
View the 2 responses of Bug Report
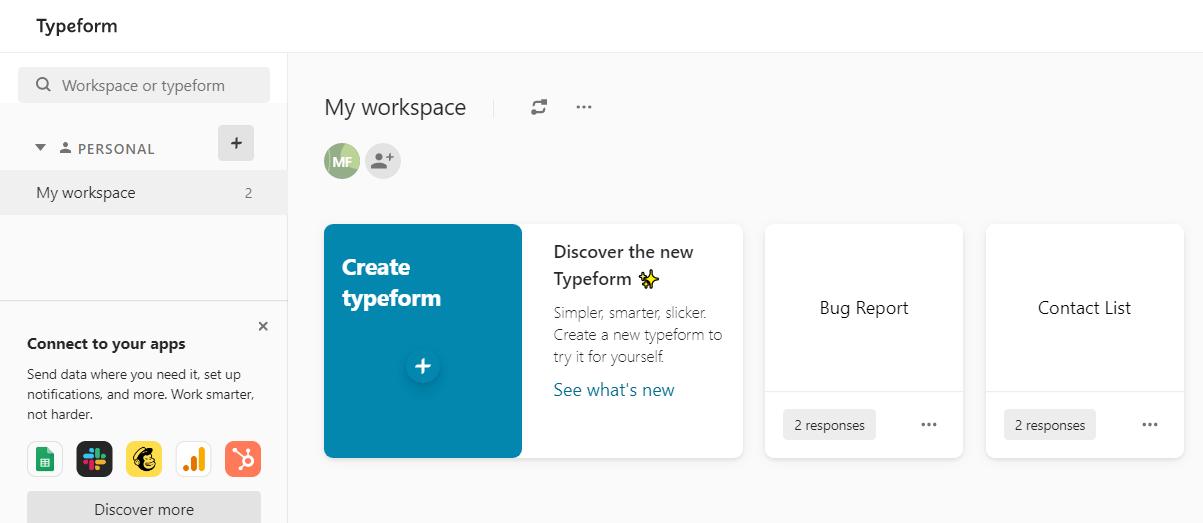pos(829,425)
